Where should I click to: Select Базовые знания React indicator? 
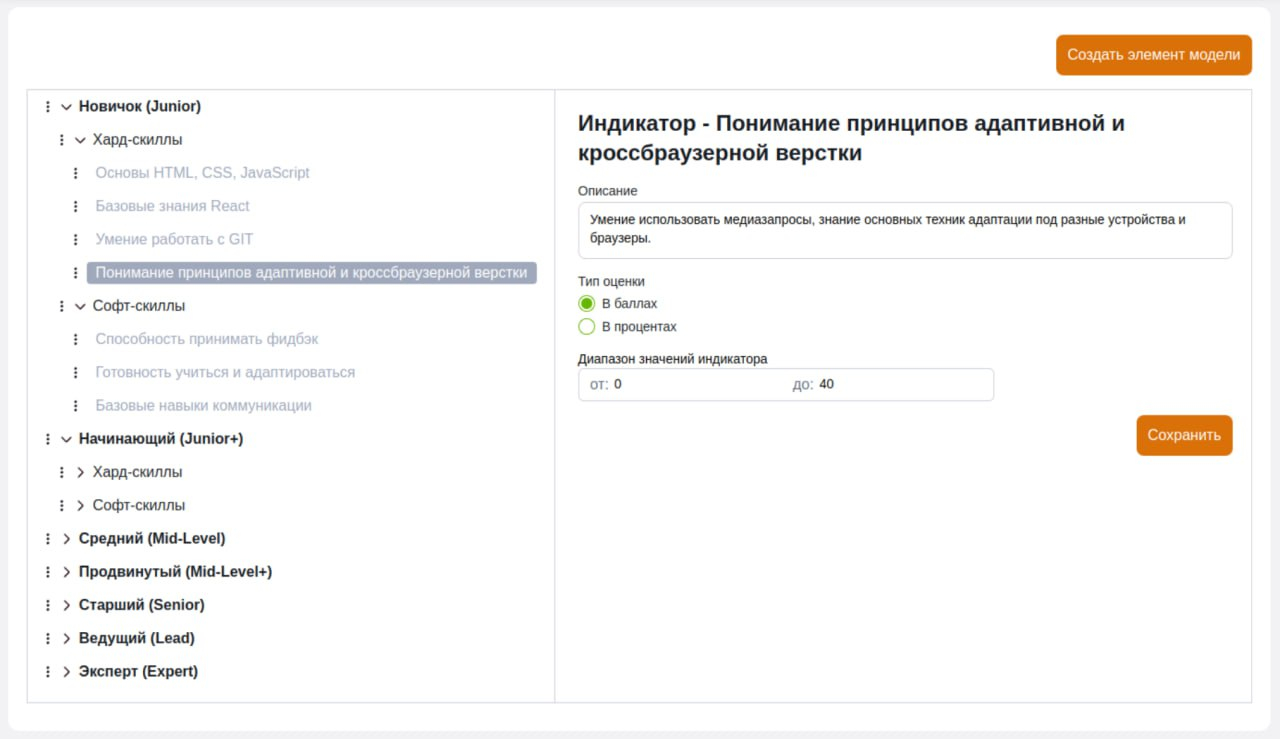172,206
